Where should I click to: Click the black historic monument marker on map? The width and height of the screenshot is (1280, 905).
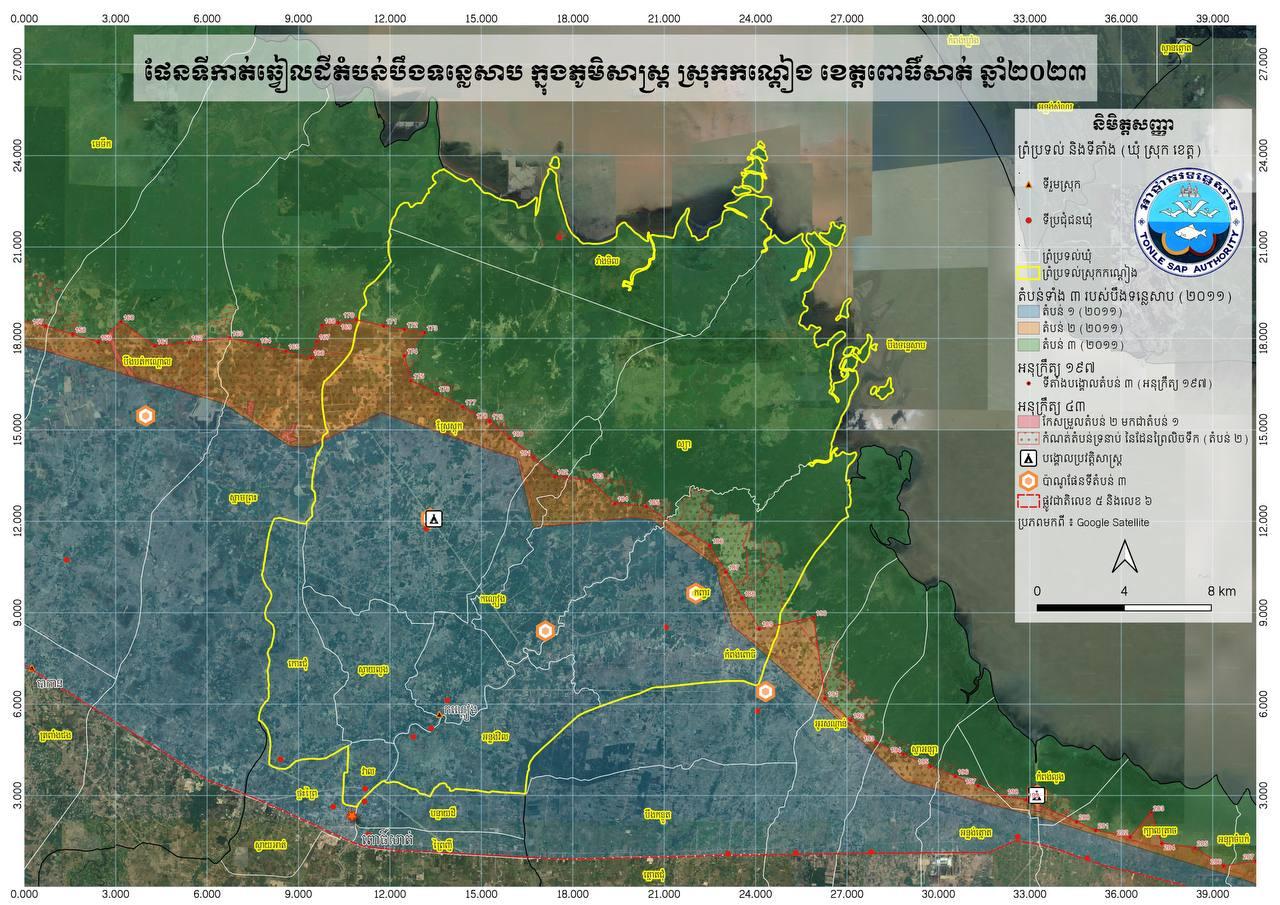click(x=434, y=519)
